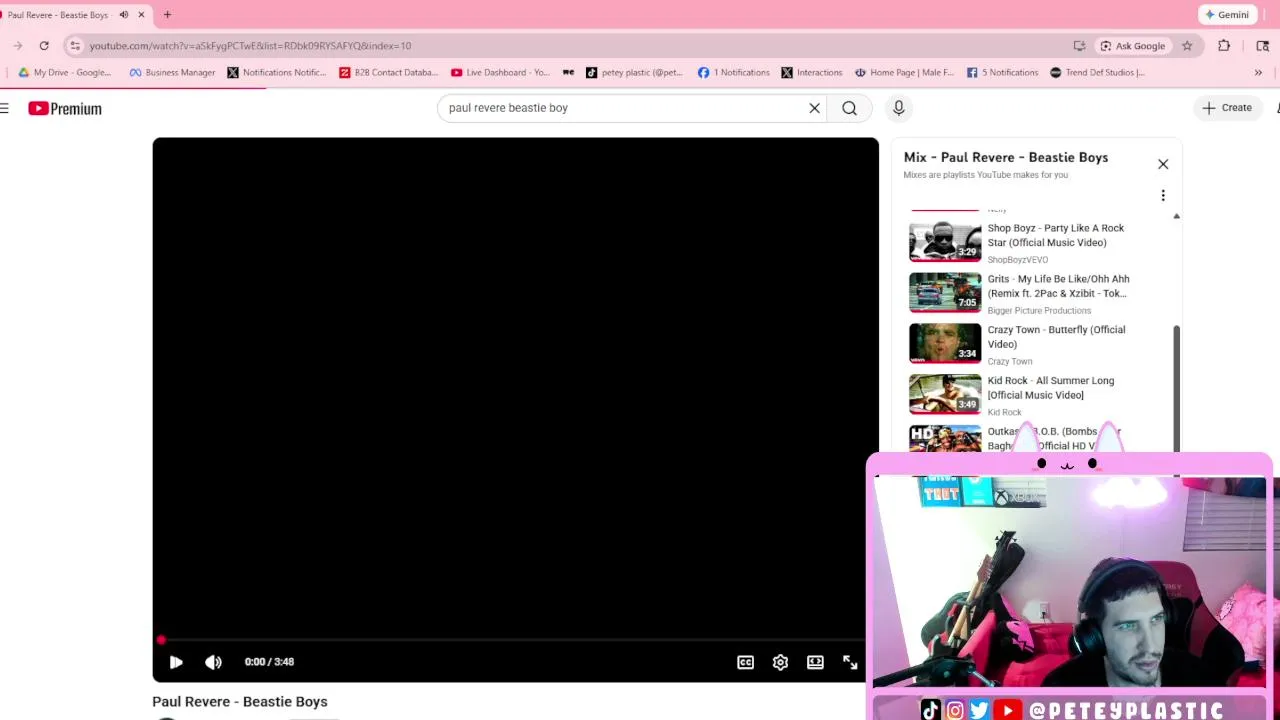Viewport: 1280px width, 720px height.
Task: Click the address bar URL
Action: 250,46
